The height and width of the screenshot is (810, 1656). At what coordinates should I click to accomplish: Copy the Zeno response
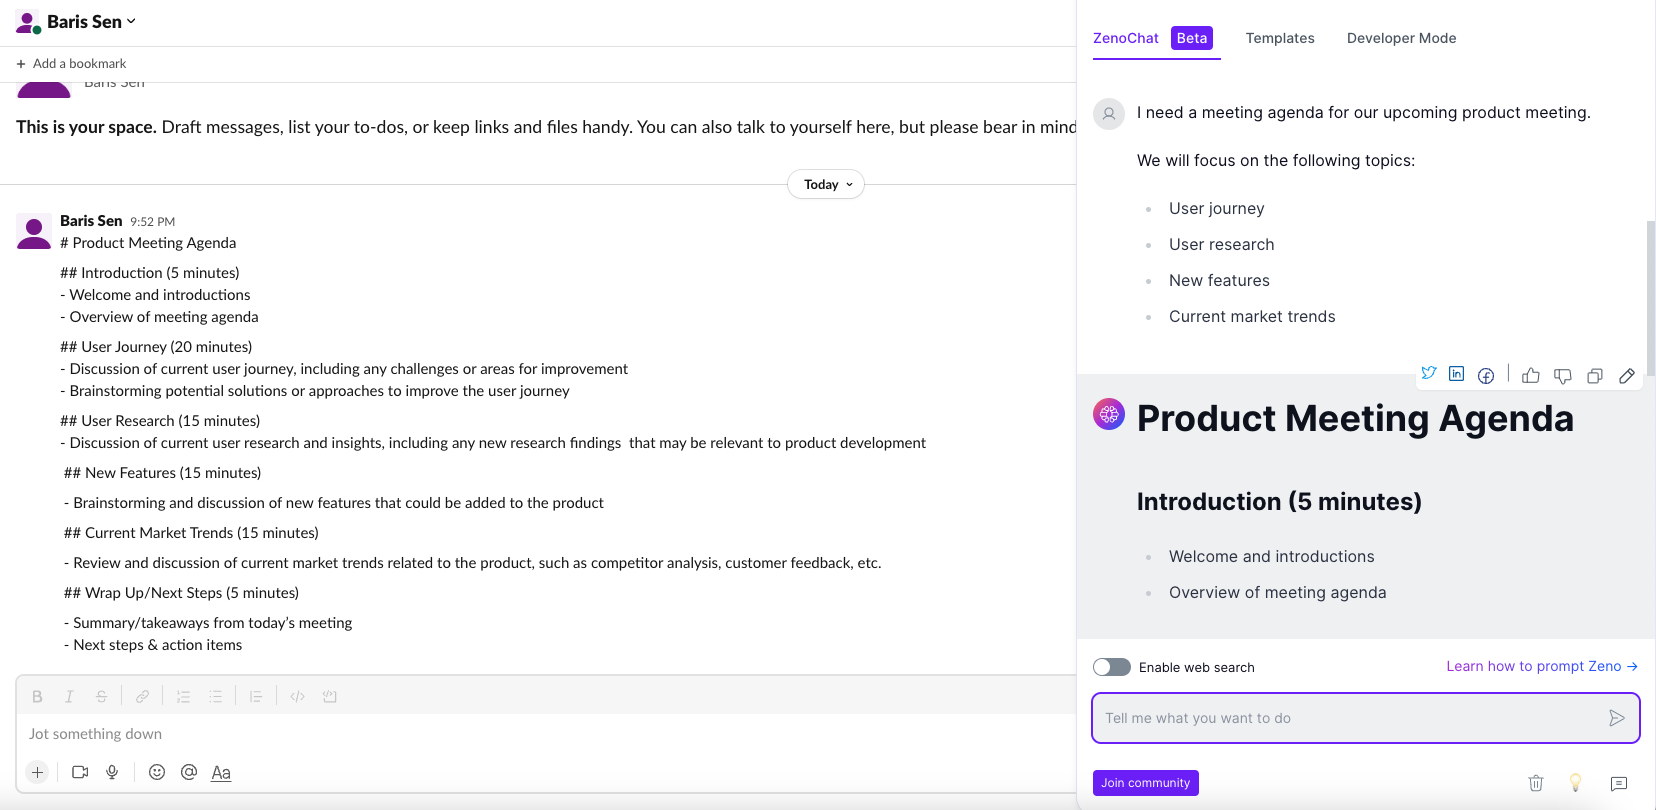[1595, 376]
